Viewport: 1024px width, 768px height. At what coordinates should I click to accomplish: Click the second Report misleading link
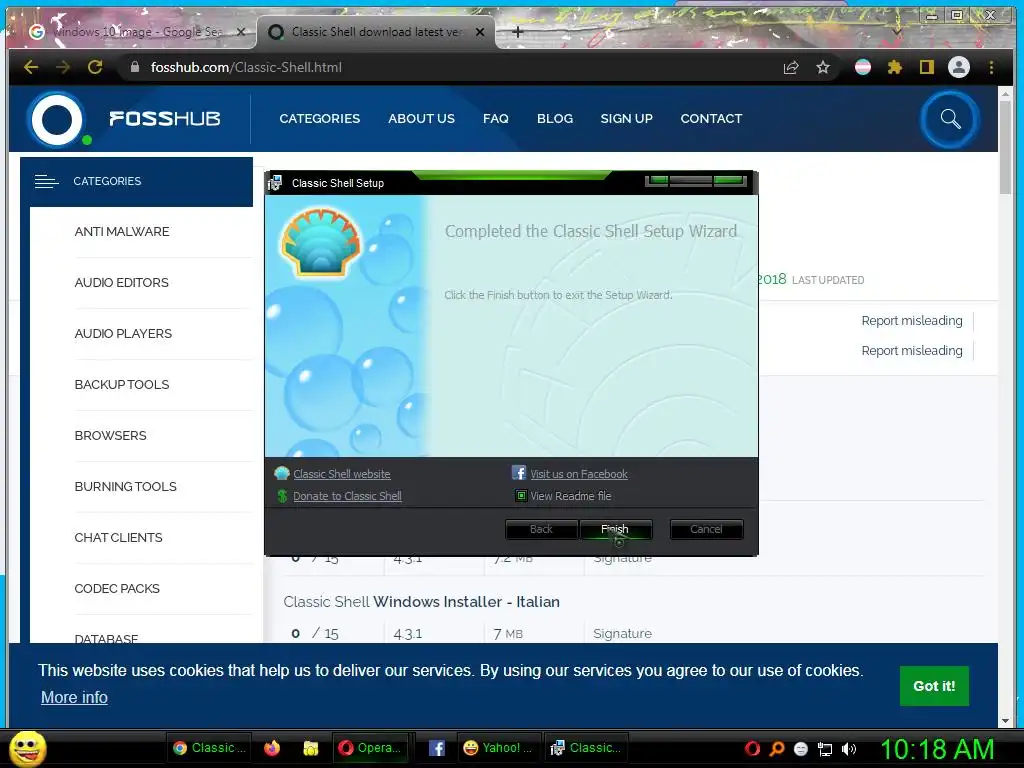(x=912, y=351)
